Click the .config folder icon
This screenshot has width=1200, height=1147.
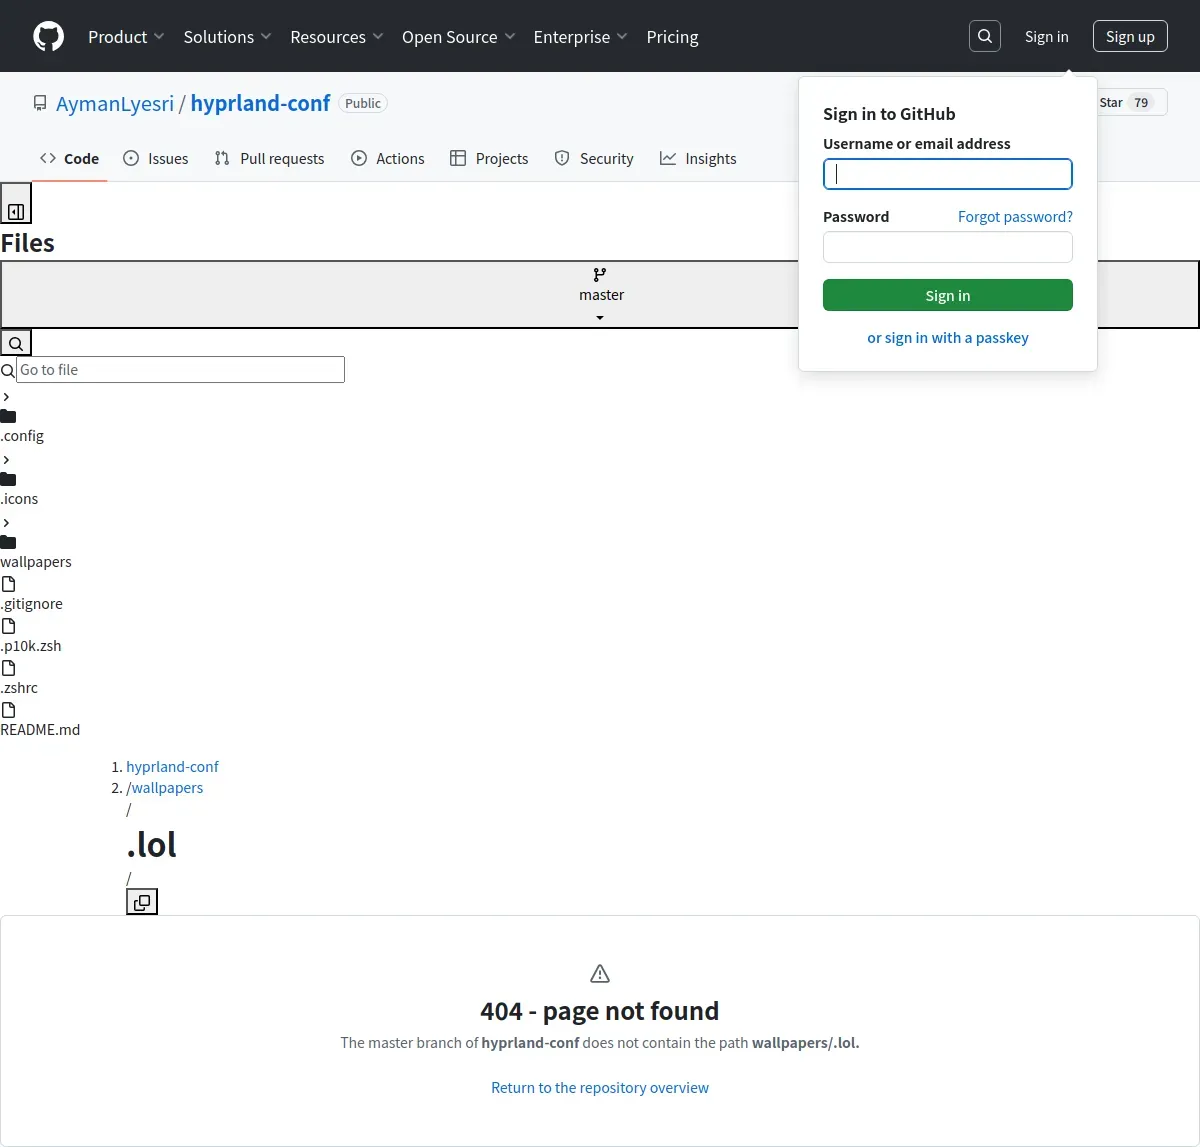tap(8, 416)
